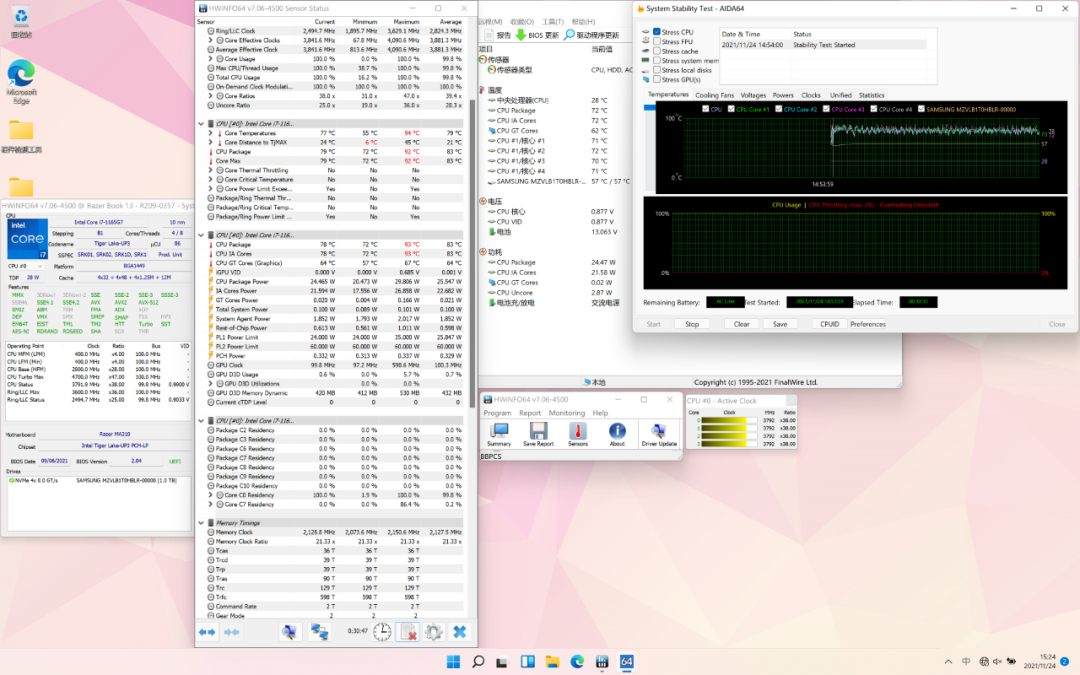Image resolution: width=1080 pixels, height=675 pixels.
Task: Click the CPUID button
Action: 829,324
